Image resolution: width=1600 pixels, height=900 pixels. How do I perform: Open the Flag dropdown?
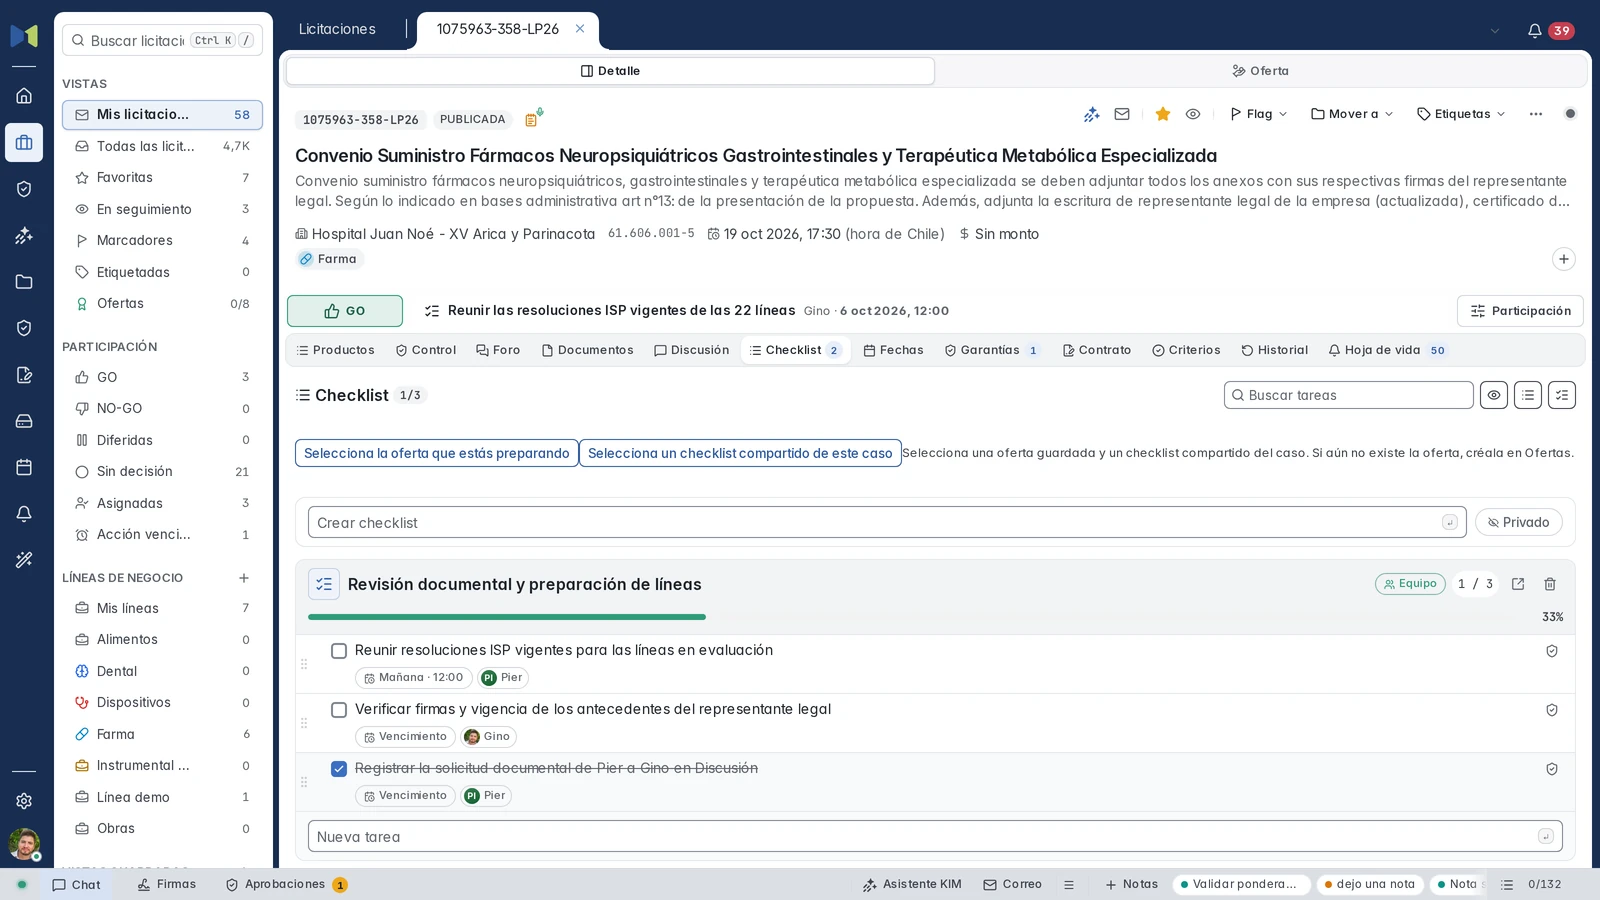coord(1259,114)
